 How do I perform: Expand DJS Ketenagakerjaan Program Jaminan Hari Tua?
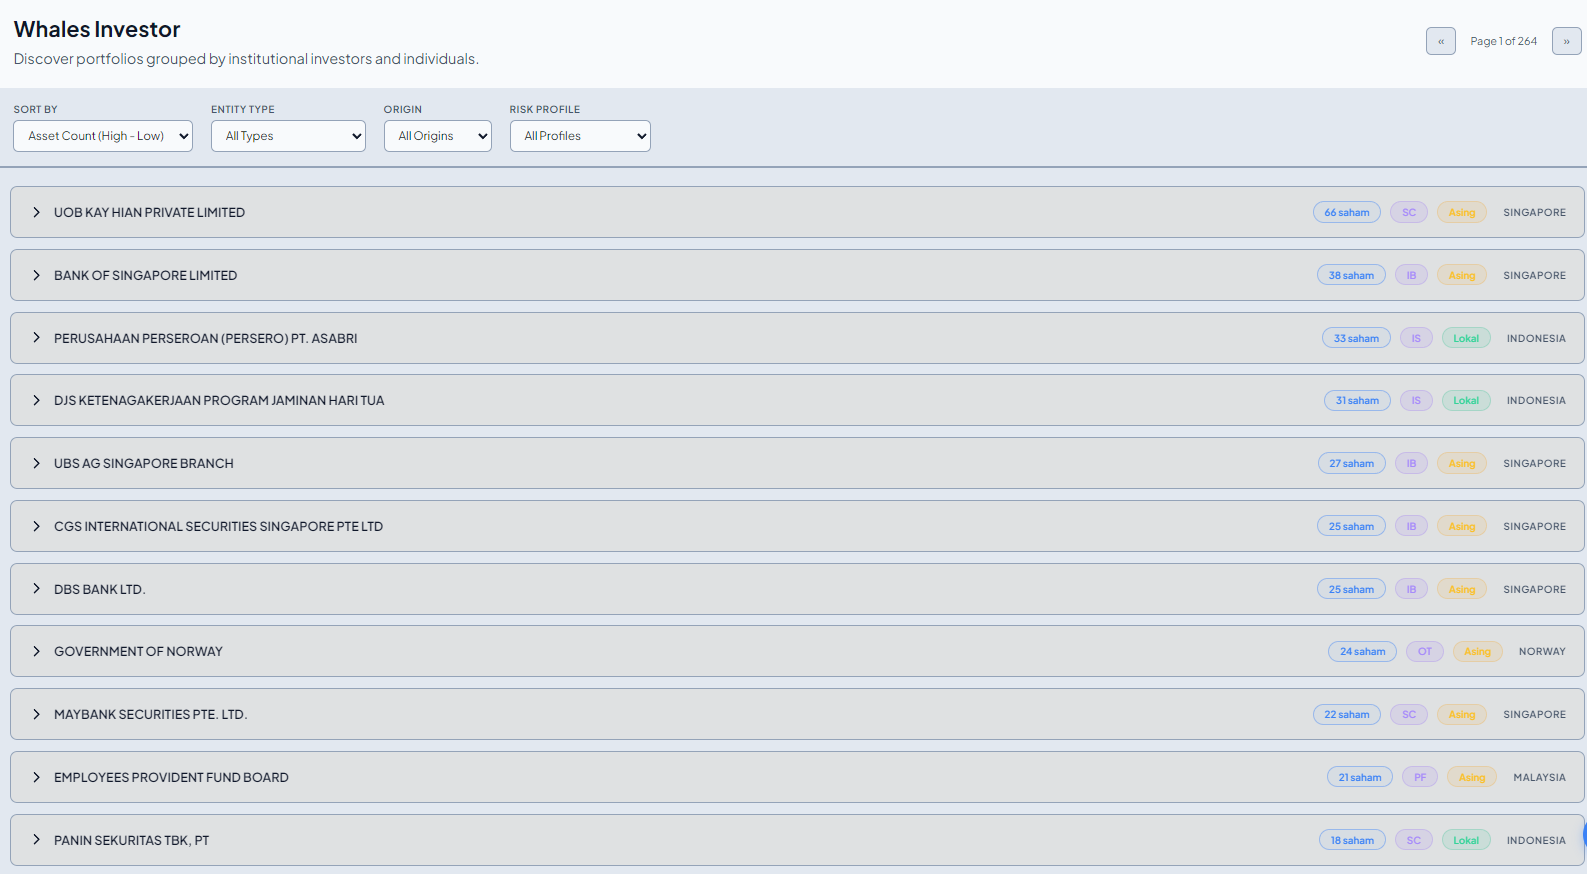point(797,400)
